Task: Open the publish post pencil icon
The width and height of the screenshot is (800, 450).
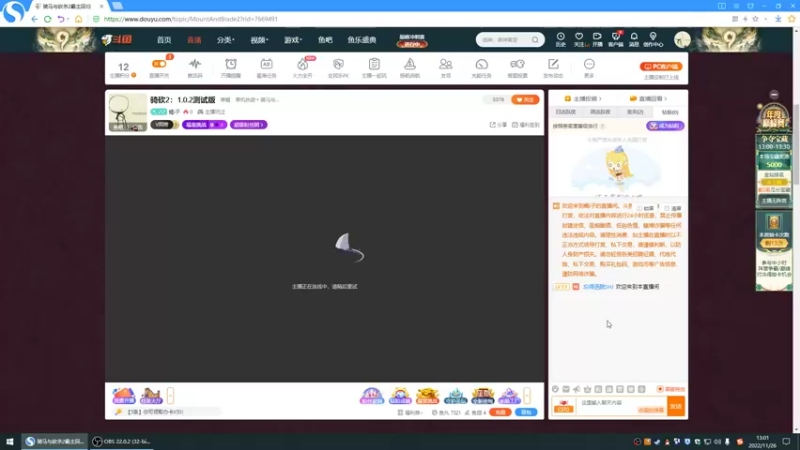Action: [x=553, y=64]
